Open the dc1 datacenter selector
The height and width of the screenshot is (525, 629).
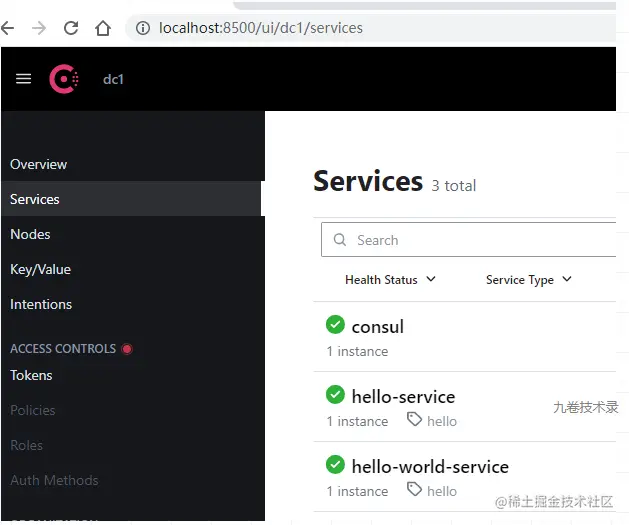click(113, 79)
